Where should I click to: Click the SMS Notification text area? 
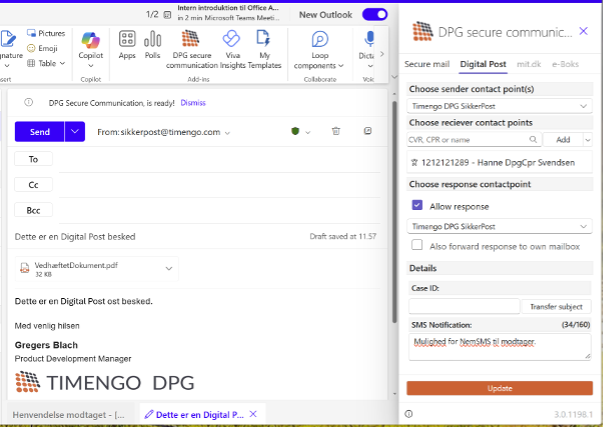pyautogui.click(x=500, y=347)
